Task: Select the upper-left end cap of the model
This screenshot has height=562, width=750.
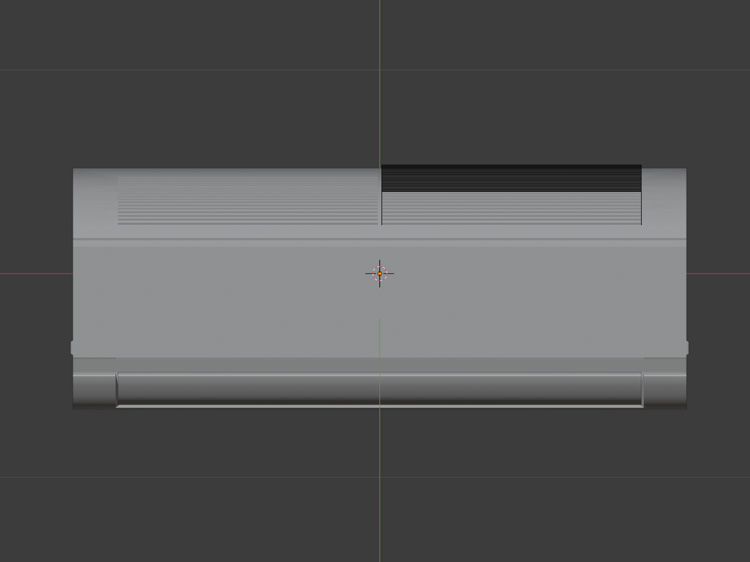Action: (95, 202)
